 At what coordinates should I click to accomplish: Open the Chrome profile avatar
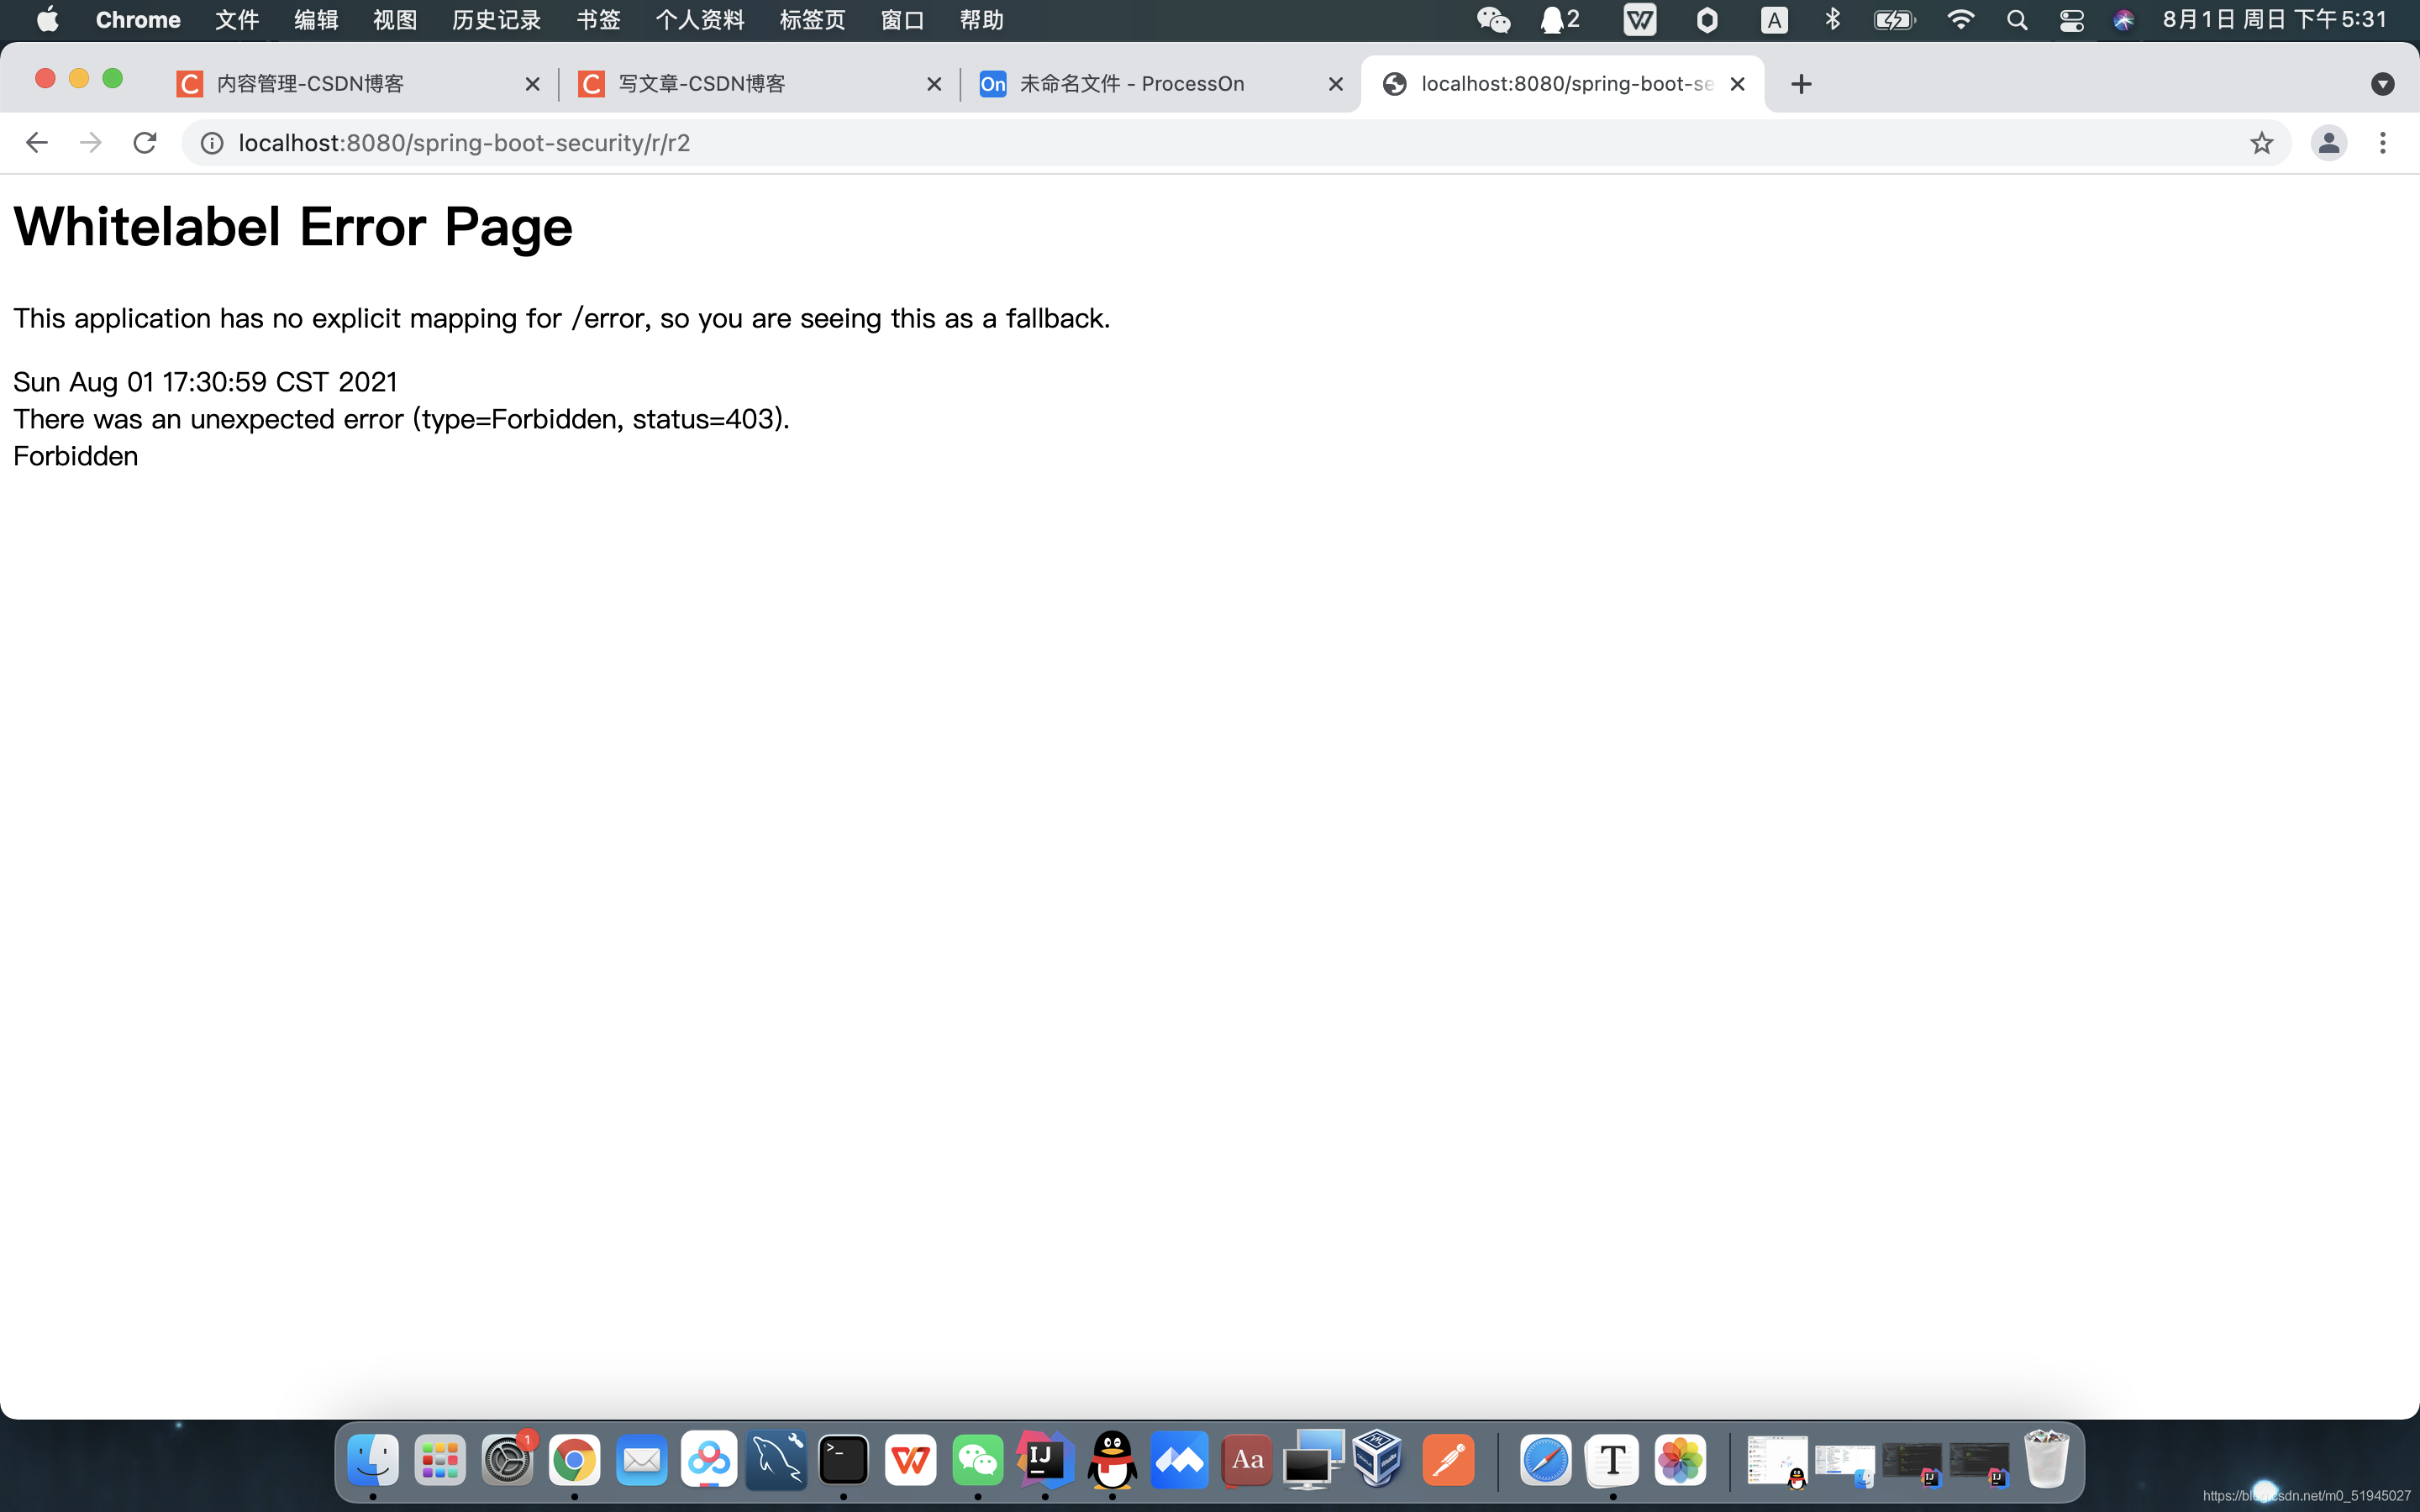pos(2328,143)
